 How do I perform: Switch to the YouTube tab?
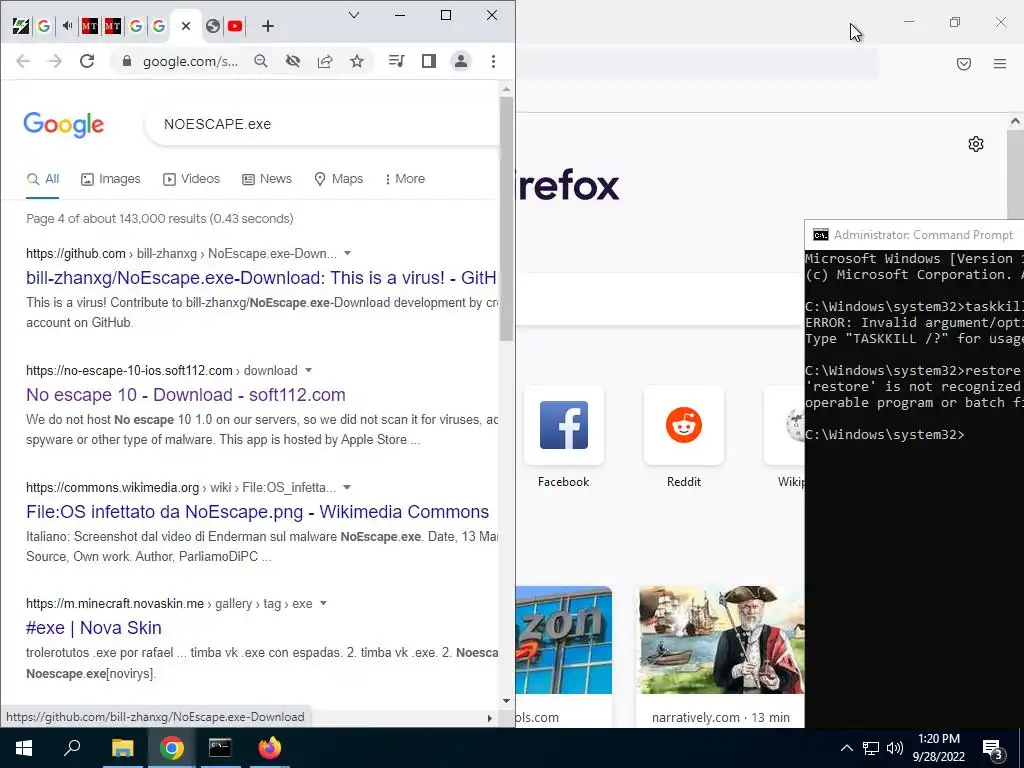click(x=235, y=26)
